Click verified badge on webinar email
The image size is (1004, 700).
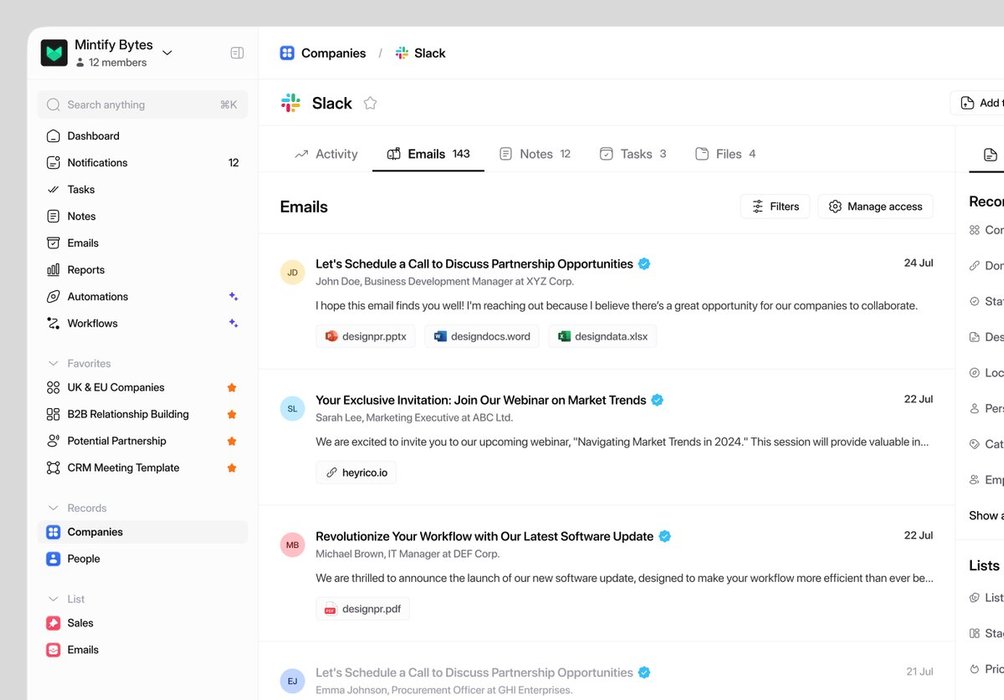point(658,400)
